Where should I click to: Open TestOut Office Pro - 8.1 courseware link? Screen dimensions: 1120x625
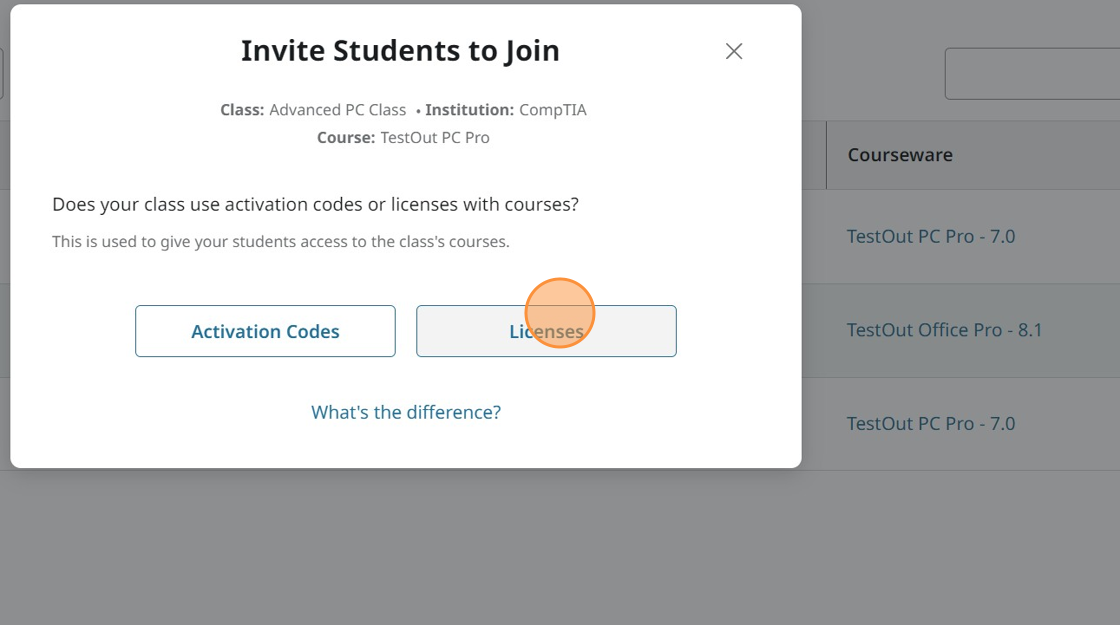tap(944, 330)
